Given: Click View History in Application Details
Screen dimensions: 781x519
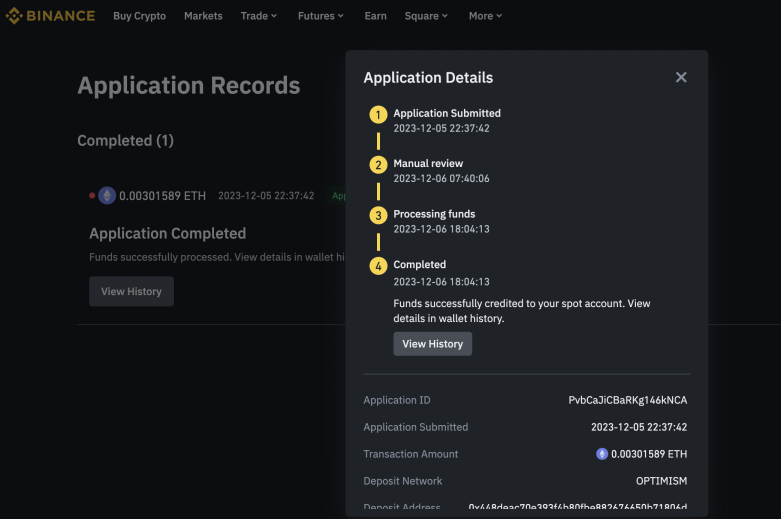Looking at the screenshot, I should 432,344.
